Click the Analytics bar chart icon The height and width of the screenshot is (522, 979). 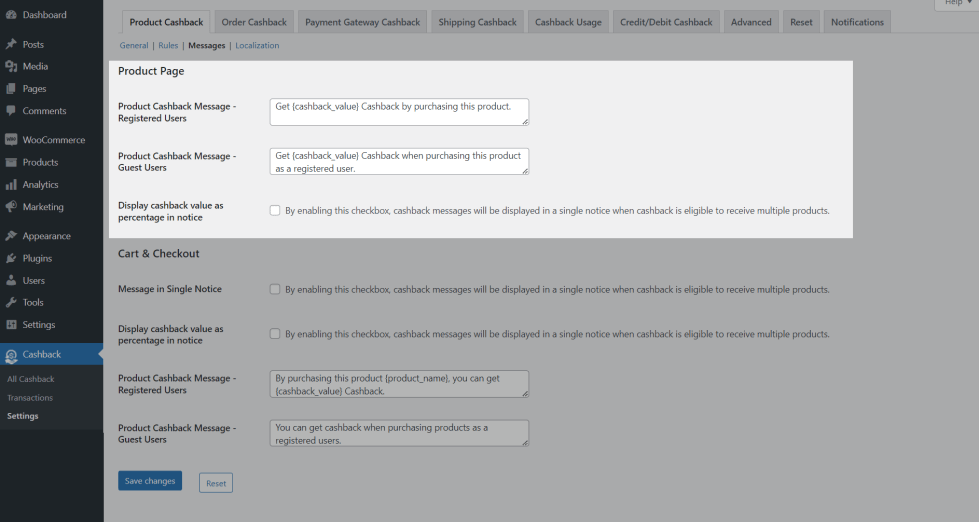11,185
